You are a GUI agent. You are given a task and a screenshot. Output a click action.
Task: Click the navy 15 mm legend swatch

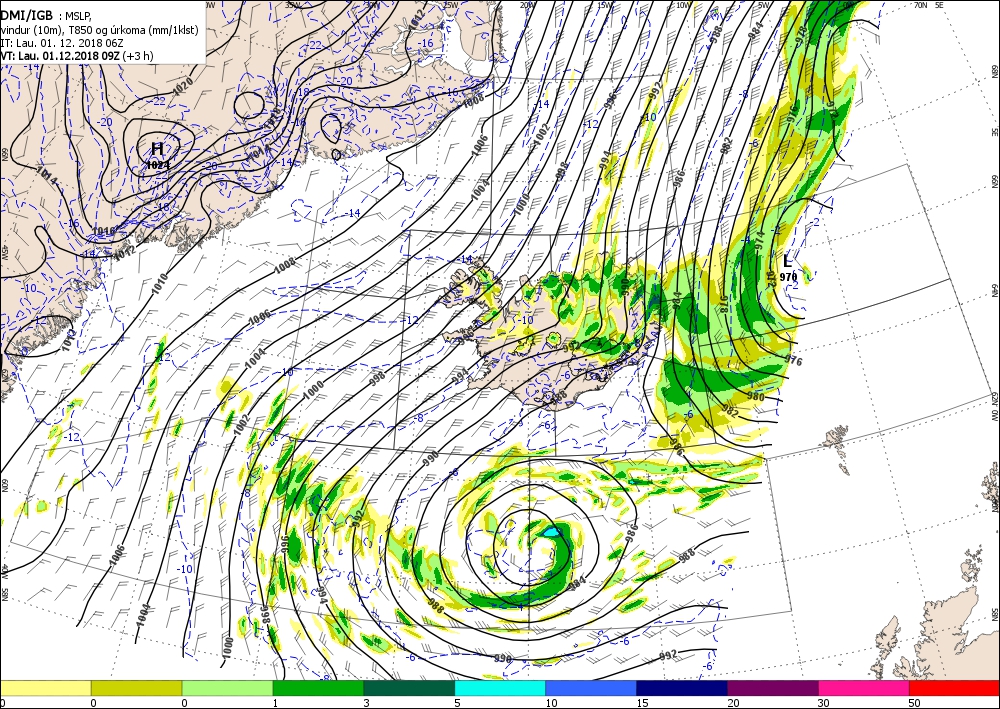click(682, 688)
